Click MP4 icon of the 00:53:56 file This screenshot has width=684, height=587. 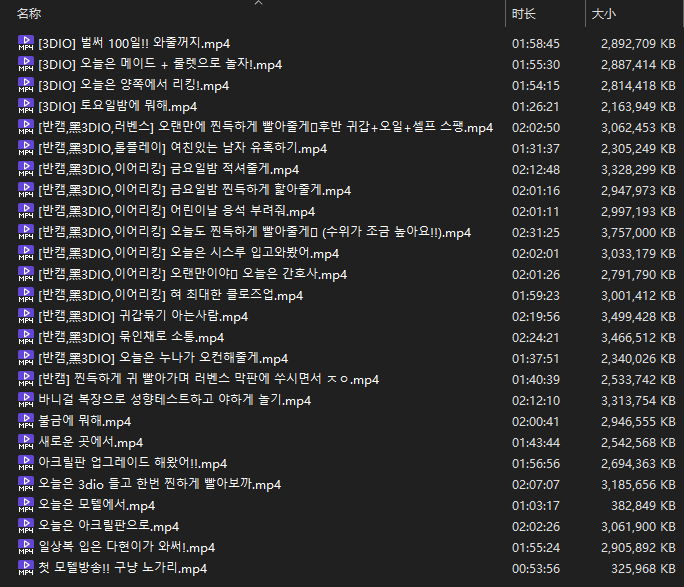point(26,568)
